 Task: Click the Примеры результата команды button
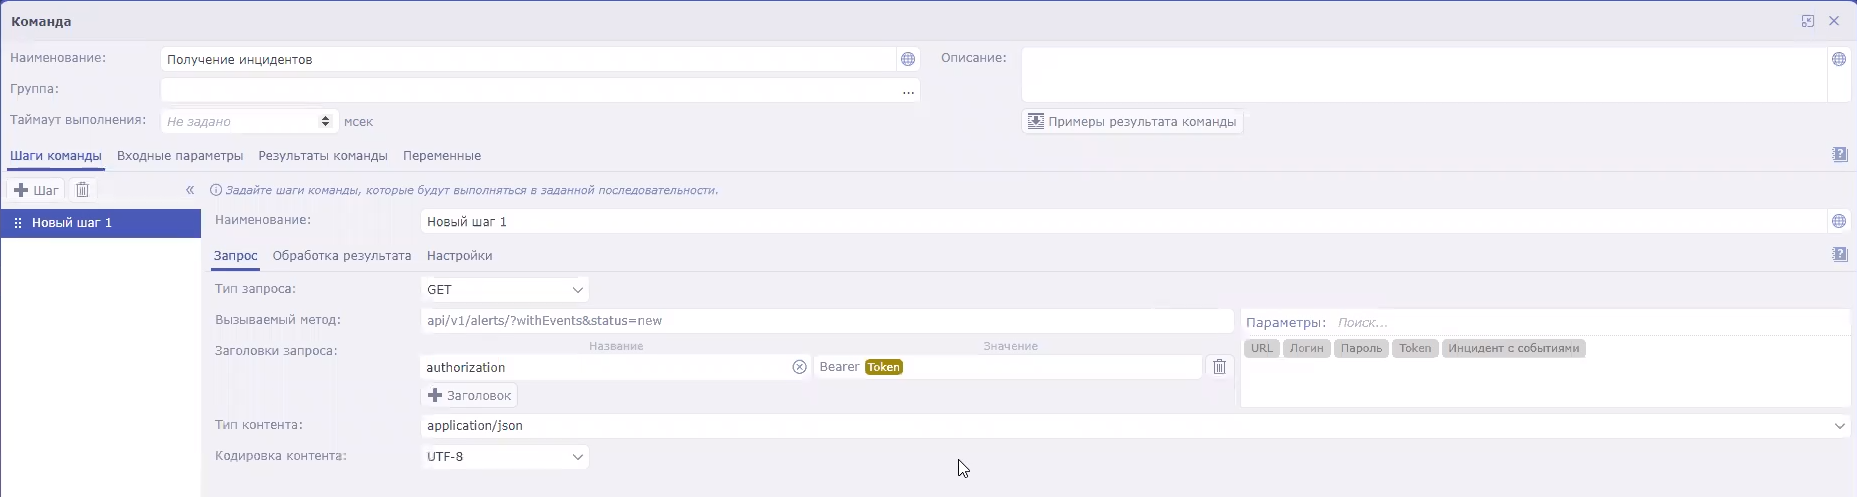(1132, 122)
